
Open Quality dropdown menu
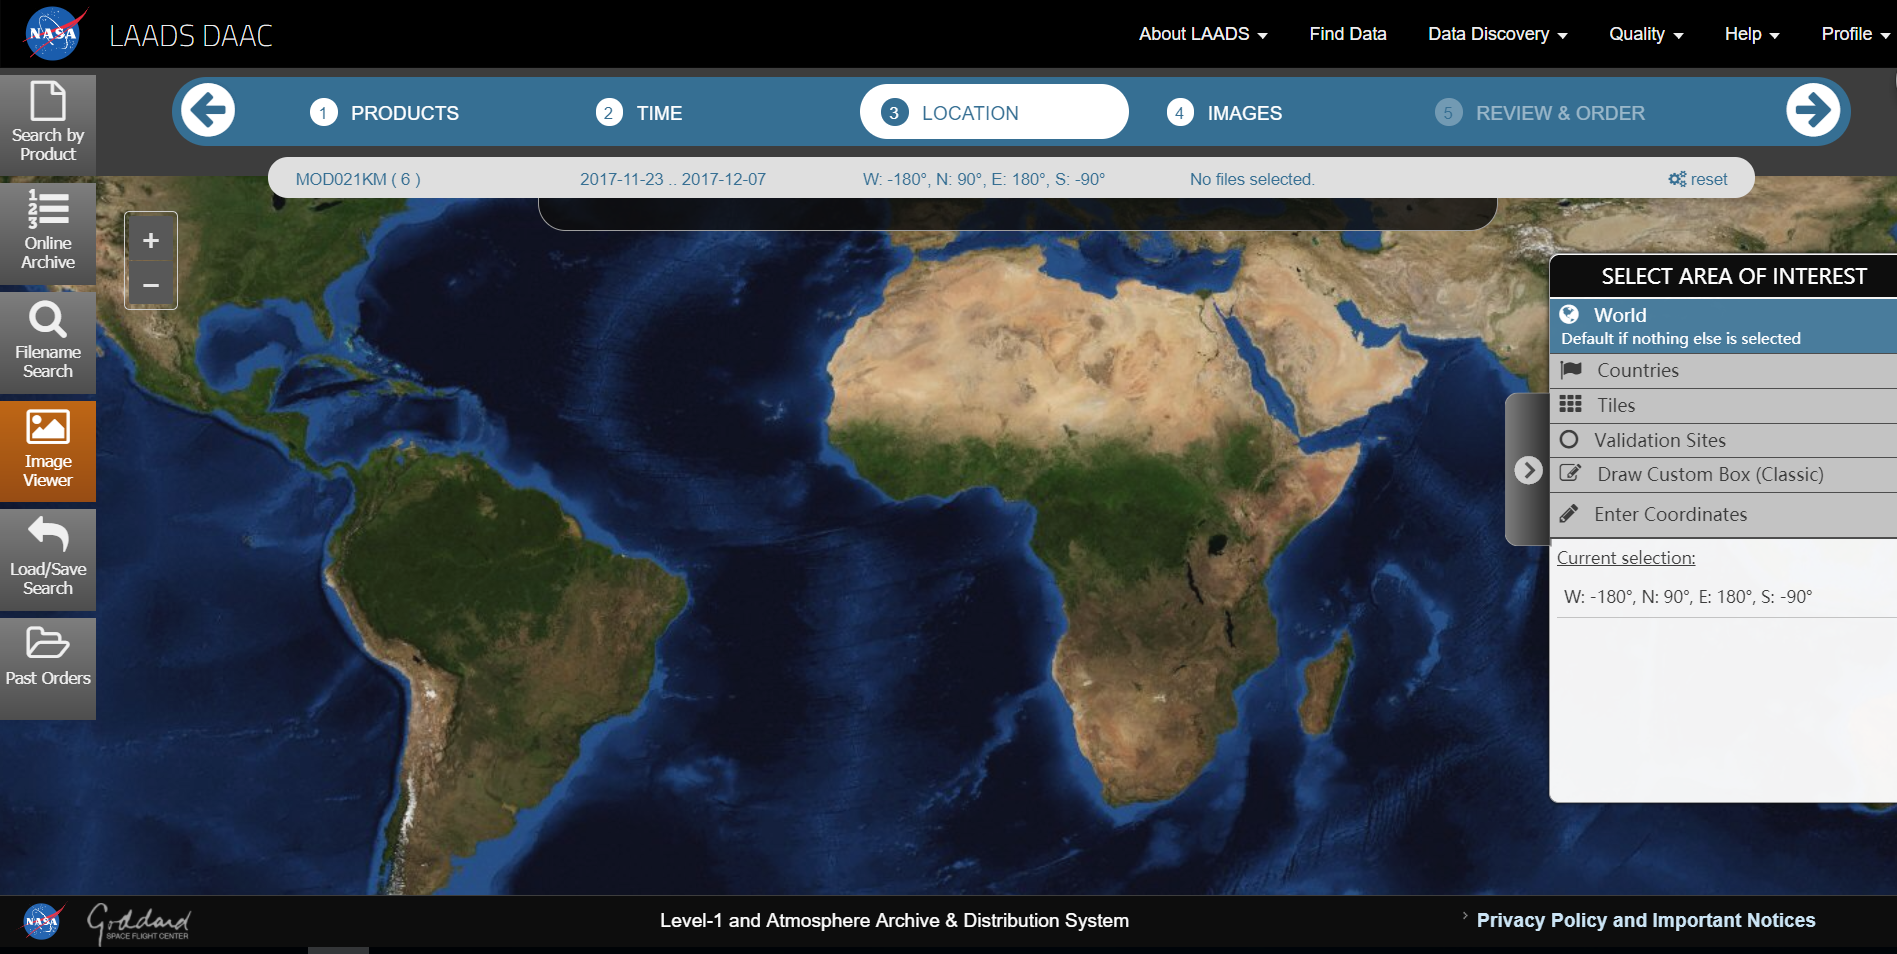pos(1646,34)
